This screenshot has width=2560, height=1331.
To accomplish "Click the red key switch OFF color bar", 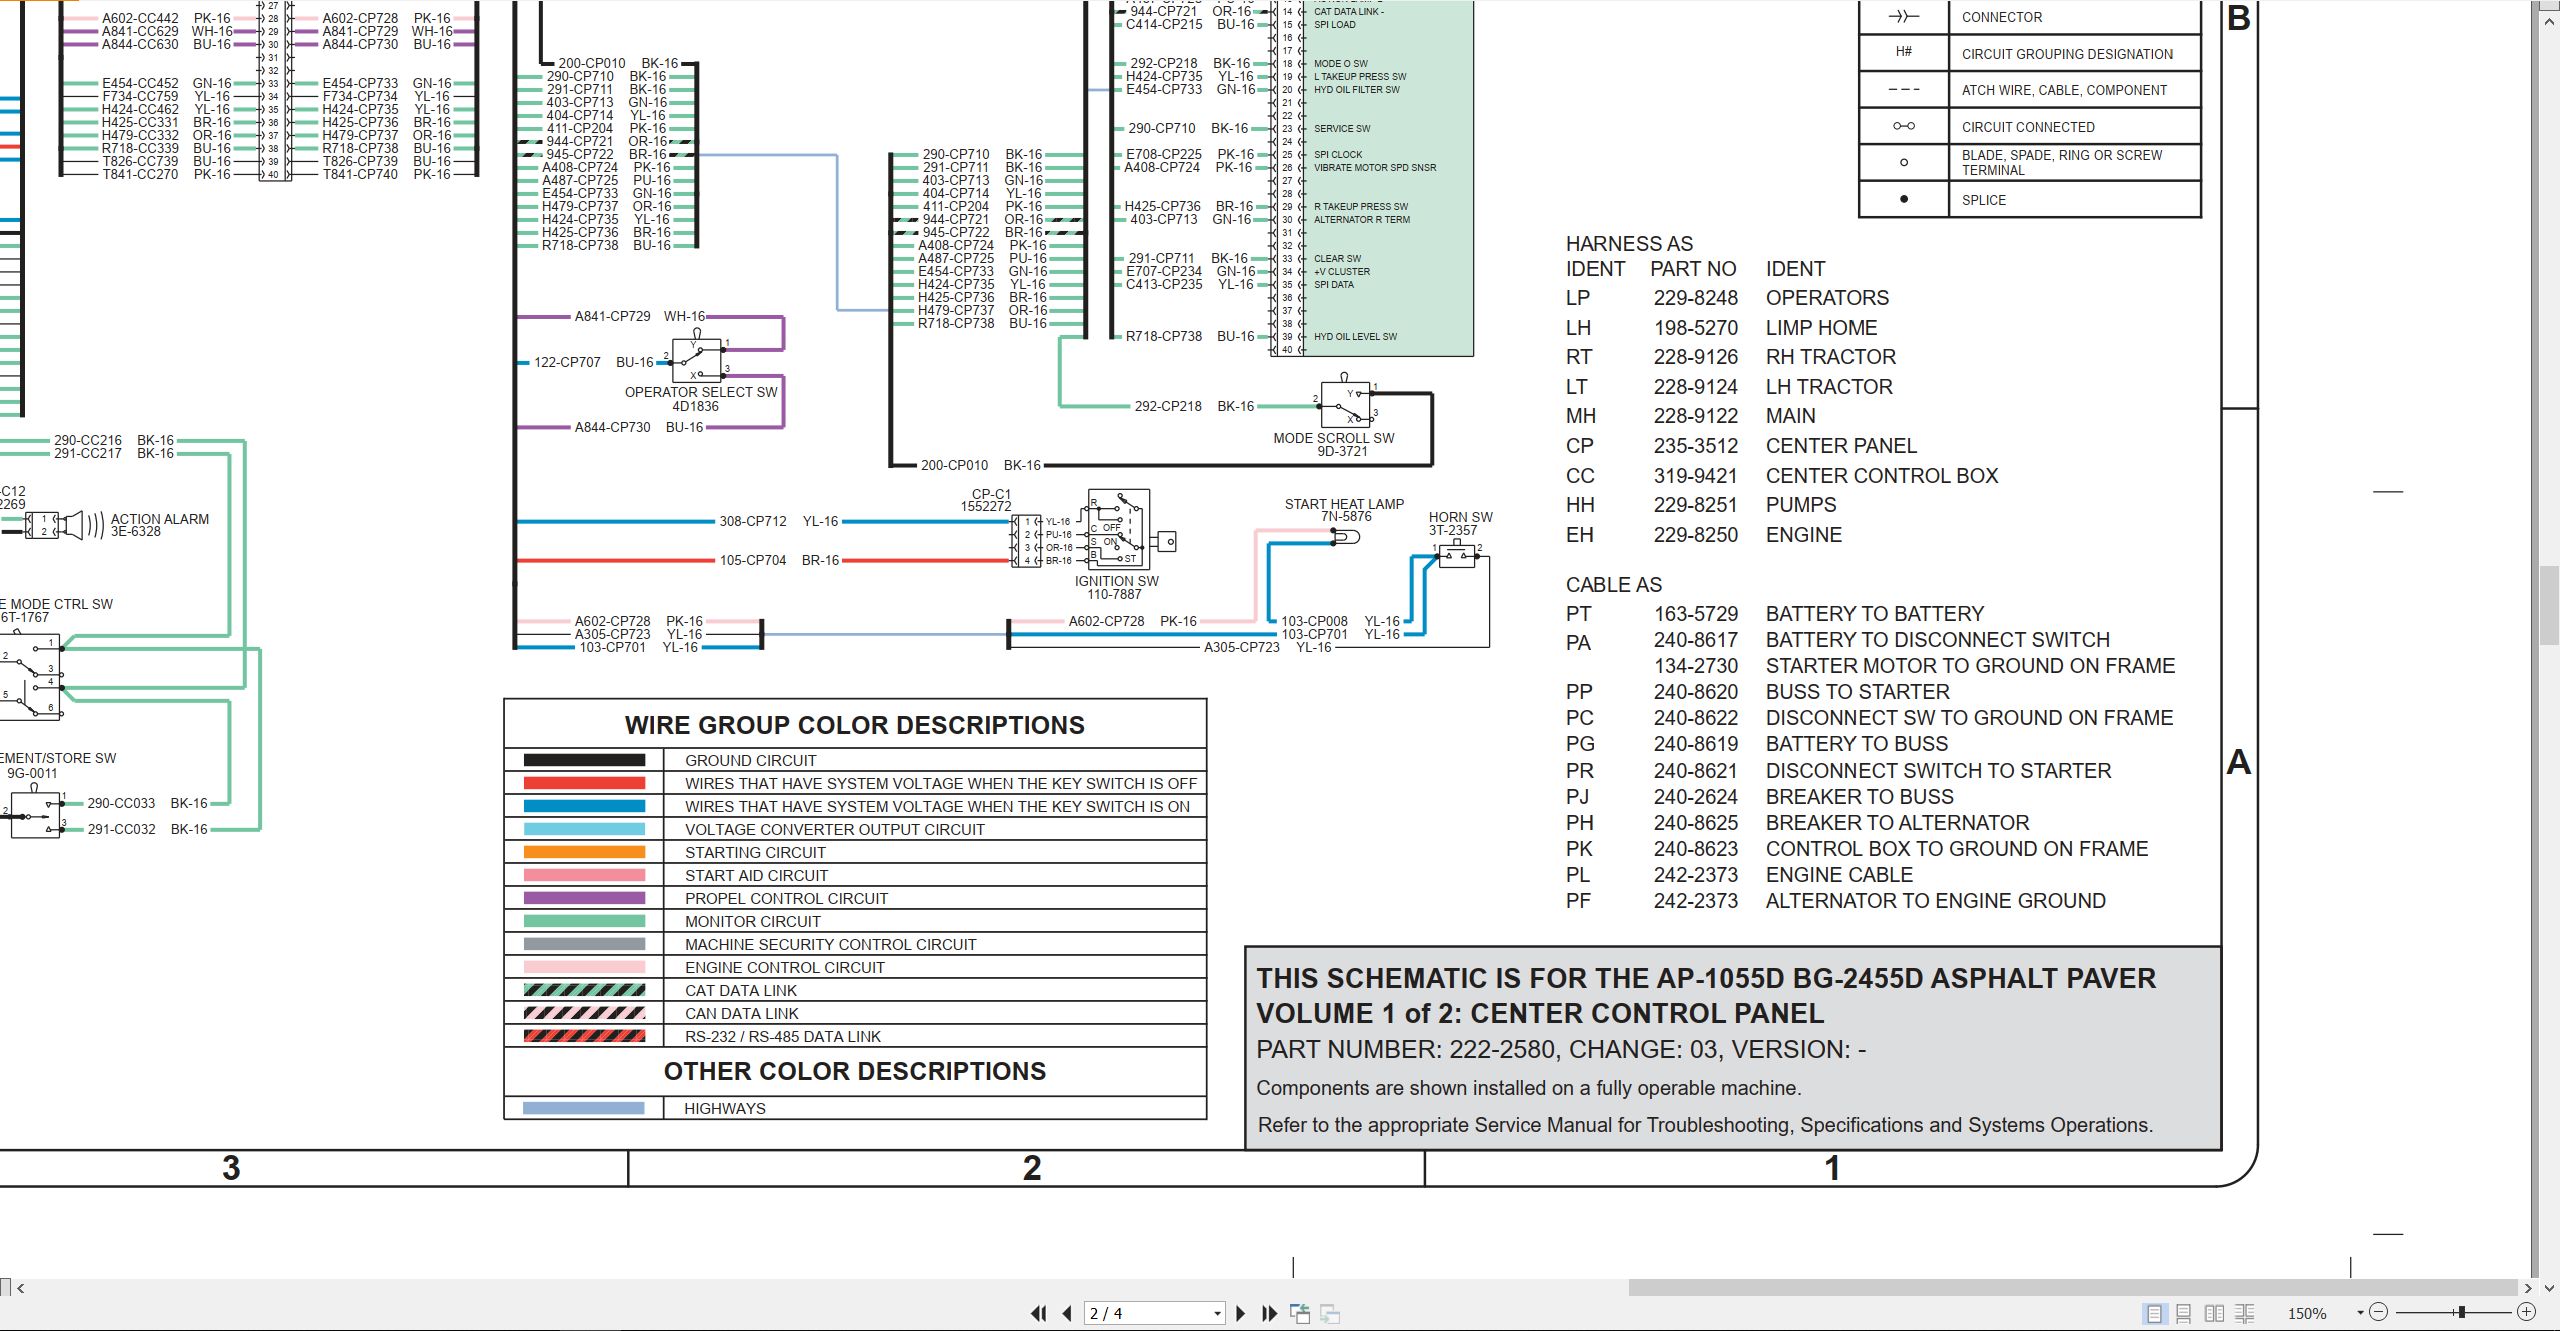I will pyautogui.click(x=584, y=783).
